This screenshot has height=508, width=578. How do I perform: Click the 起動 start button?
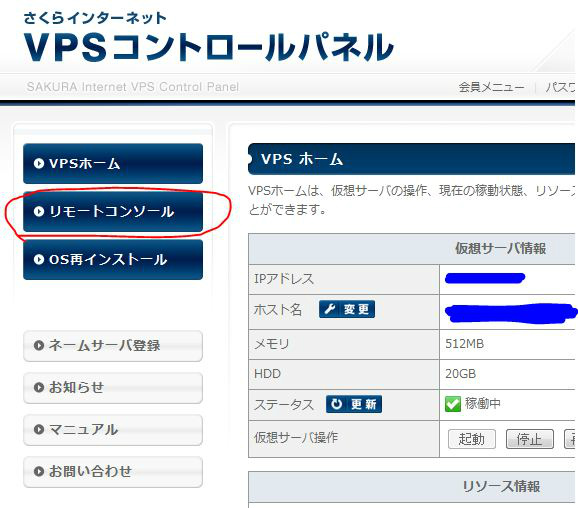coord(472,439)
